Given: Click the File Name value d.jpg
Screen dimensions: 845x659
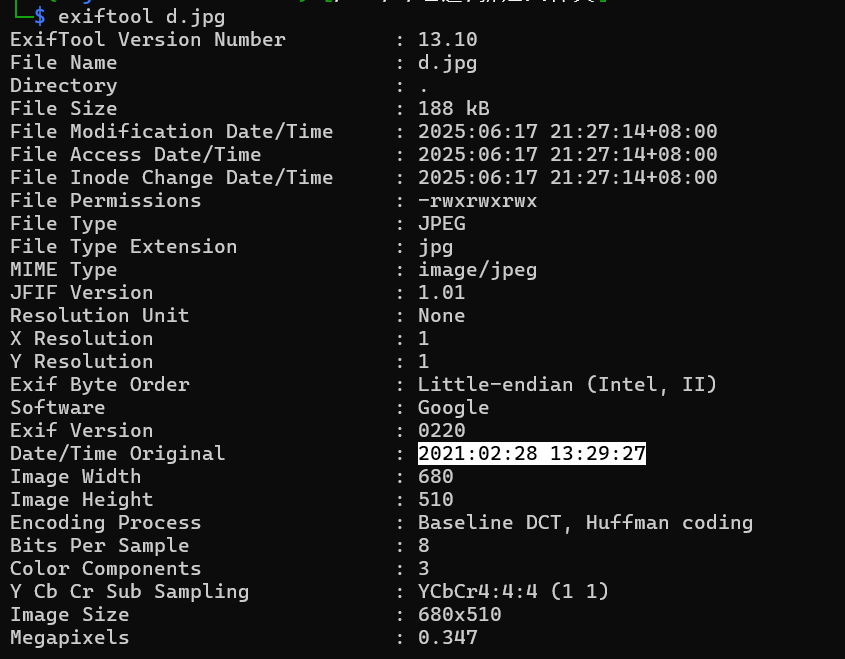Looking at the screenshot, I should 447,63.
